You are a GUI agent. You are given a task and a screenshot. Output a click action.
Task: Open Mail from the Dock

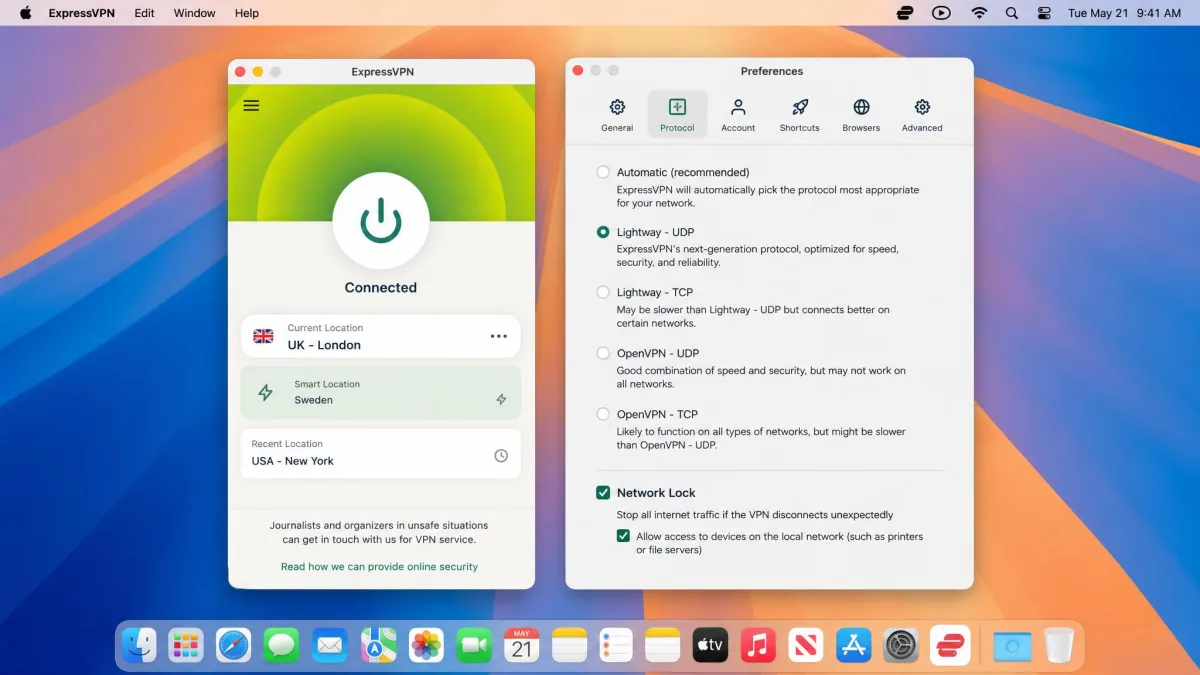pos(329,645)
